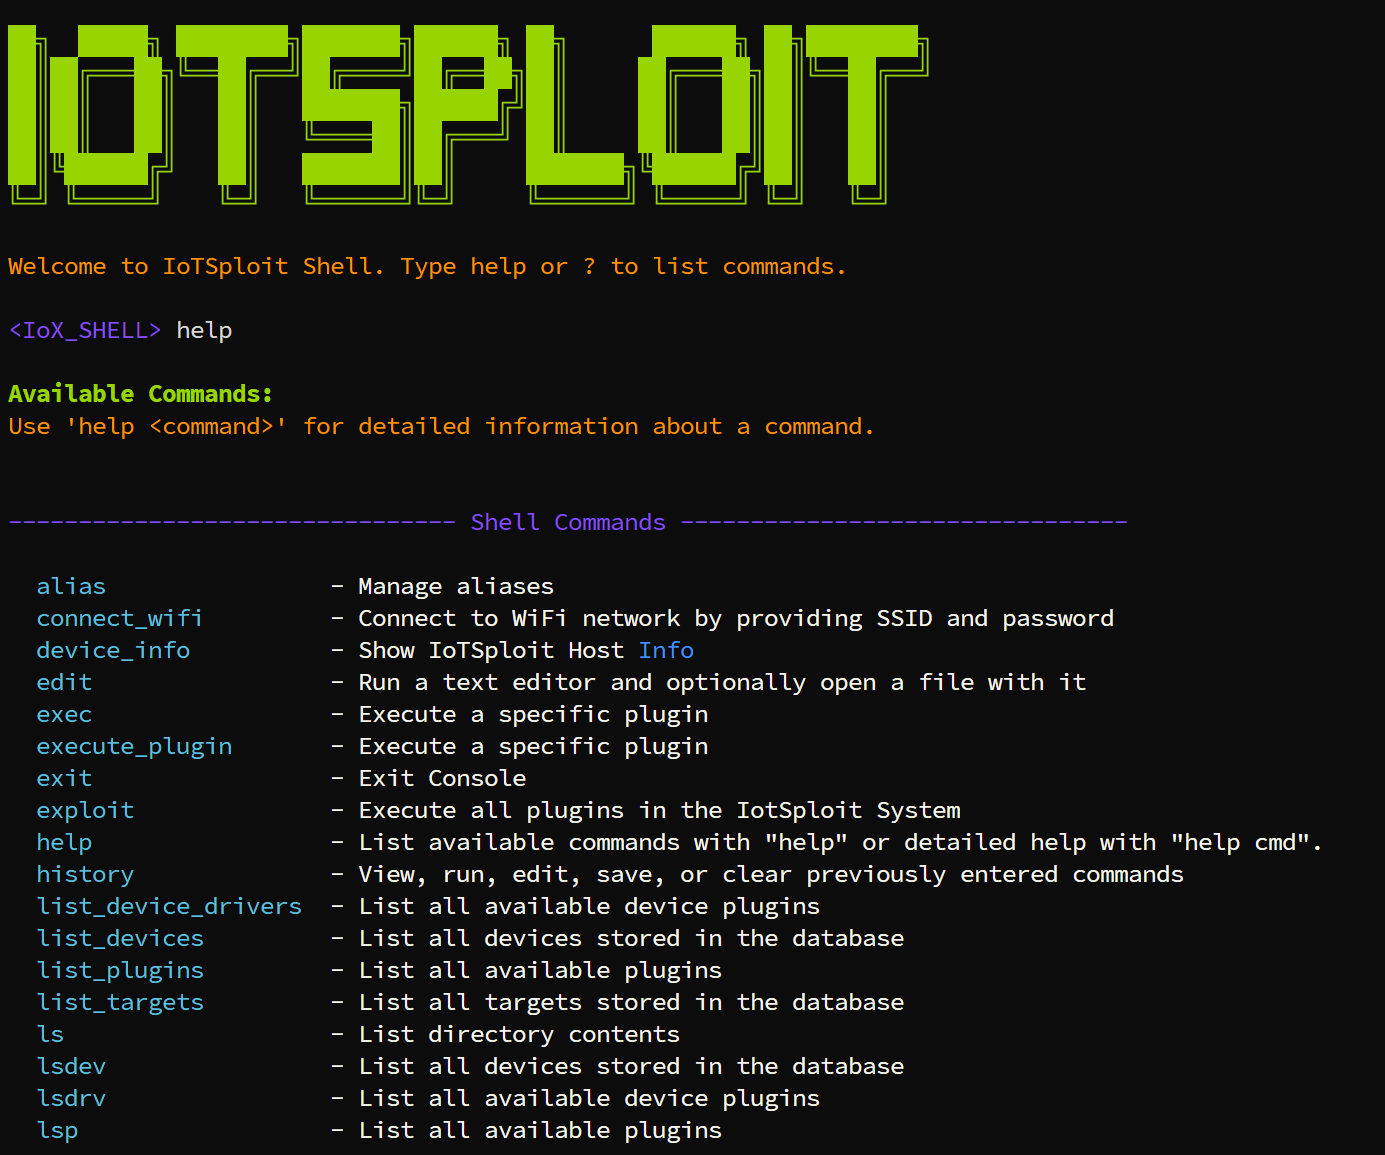The height and width of the screenshot is (1155, 1385).
Task: Select the 'list_targets' command name
Action: 120,1003
